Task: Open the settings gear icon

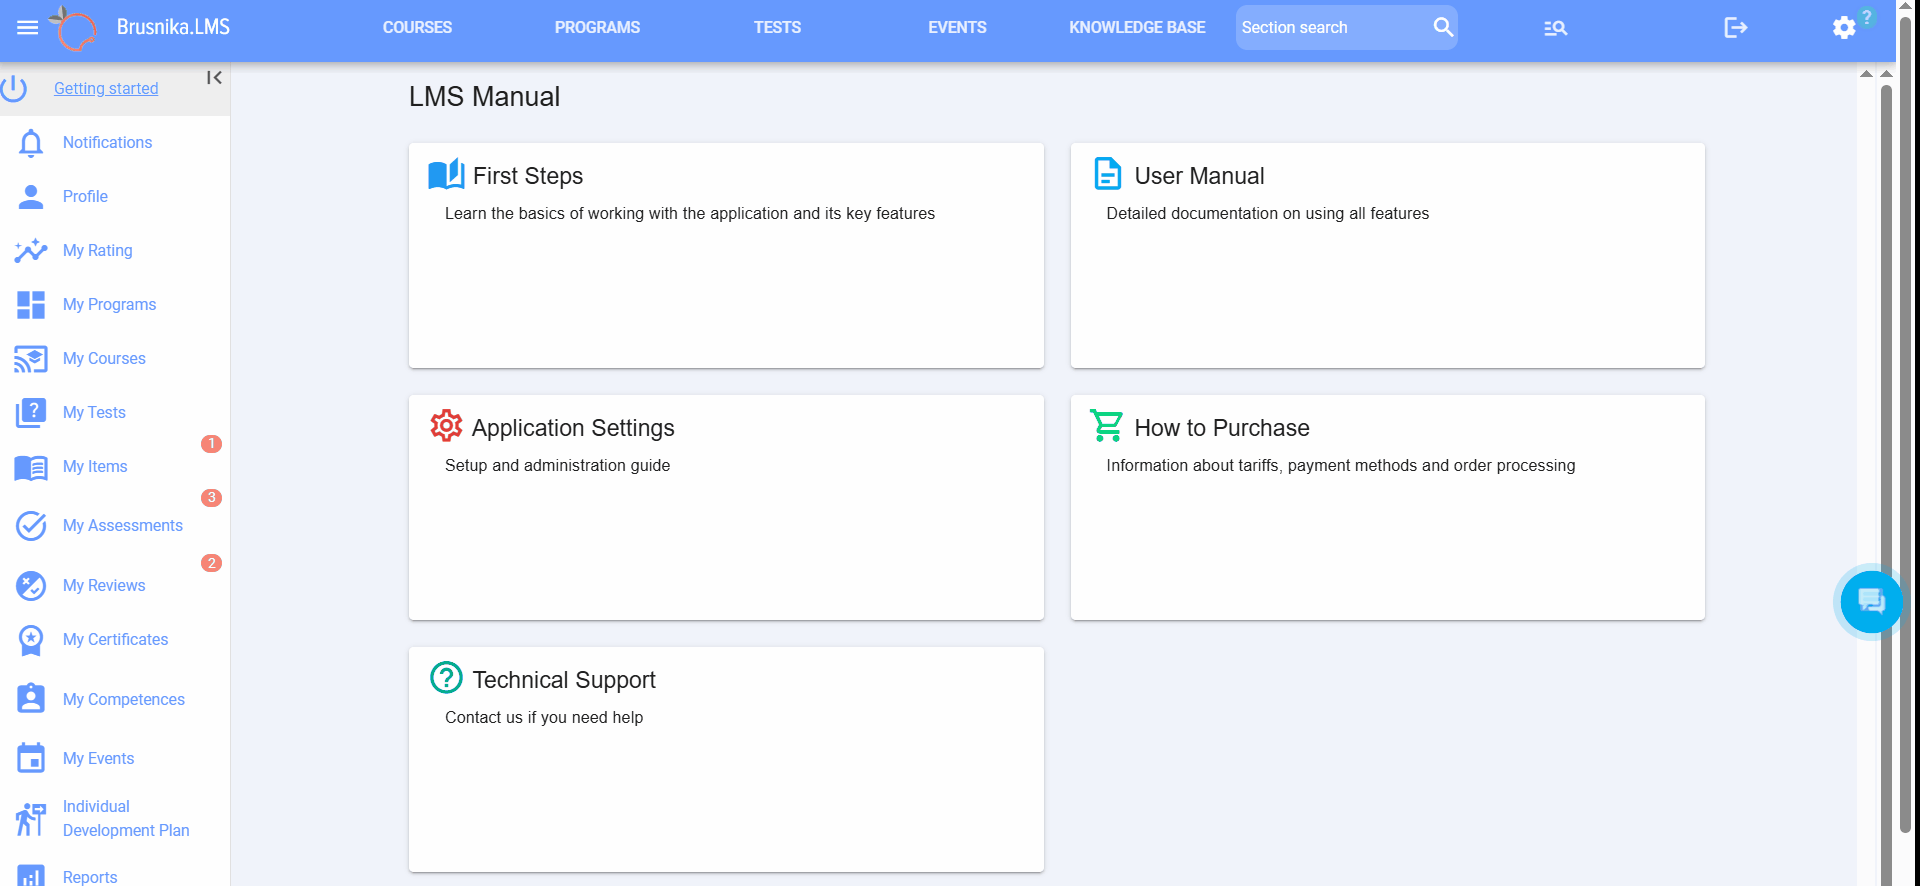Action: coord(1844,28)
